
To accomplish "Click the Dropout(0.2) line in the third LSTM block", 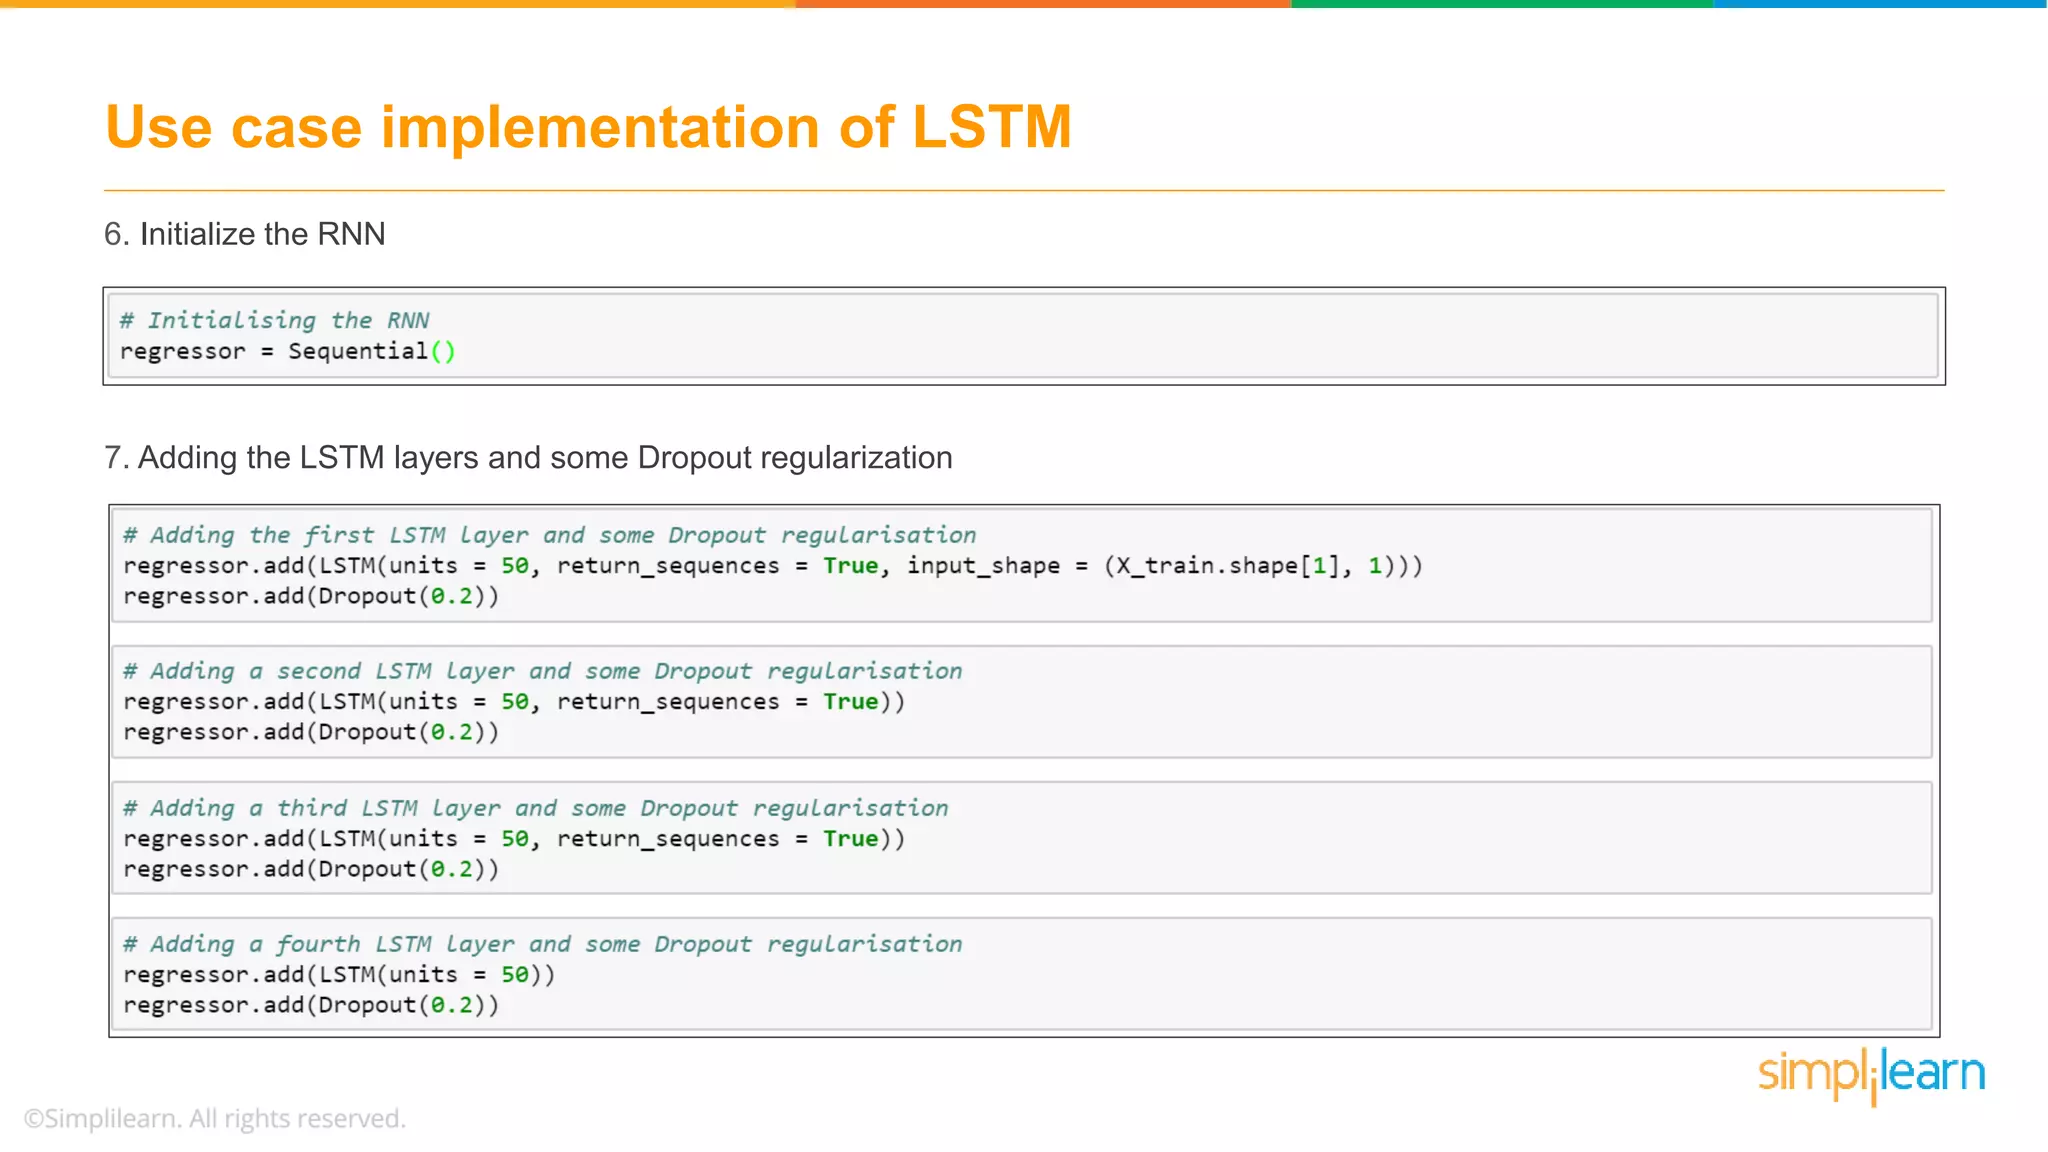I will coord(311,869).
